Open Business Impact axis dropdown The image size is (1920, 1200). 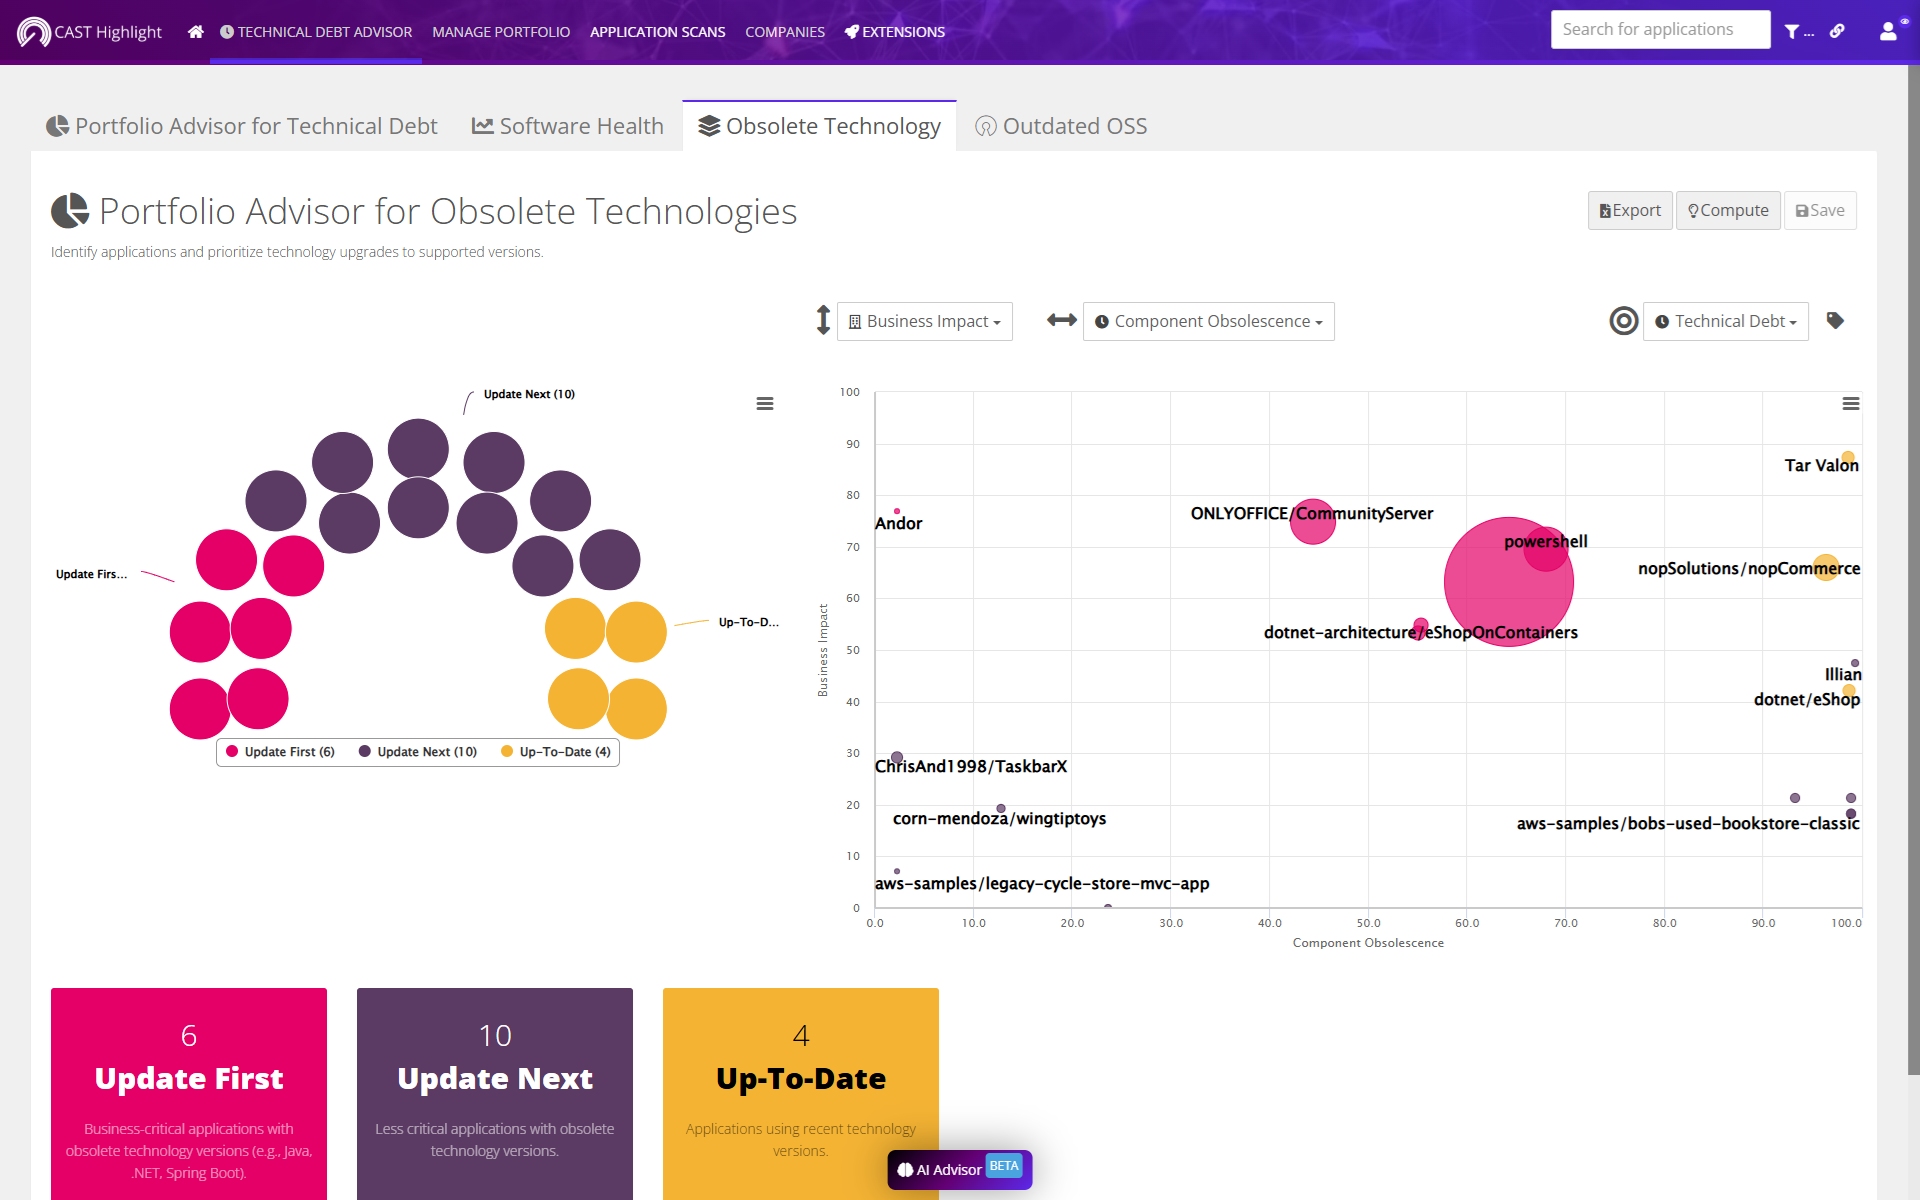[924, 321]
